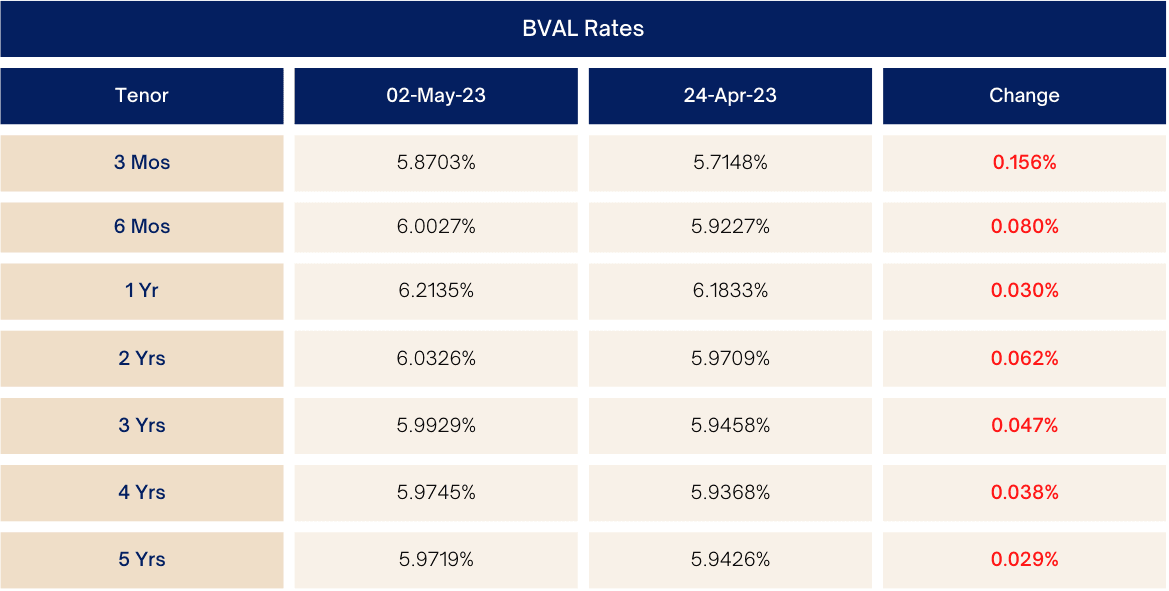
Task: Click the 1 Yr tenor cell
Action: [142, 291]
